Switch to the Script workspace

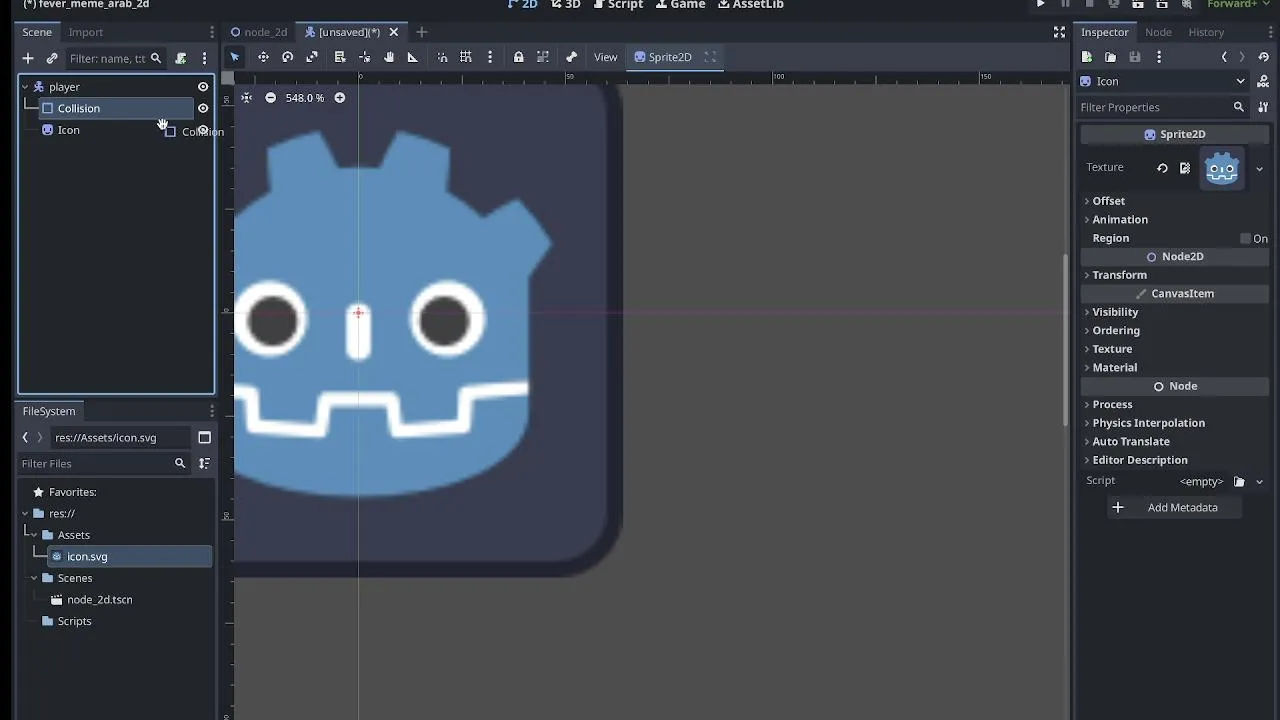point(617,5)
